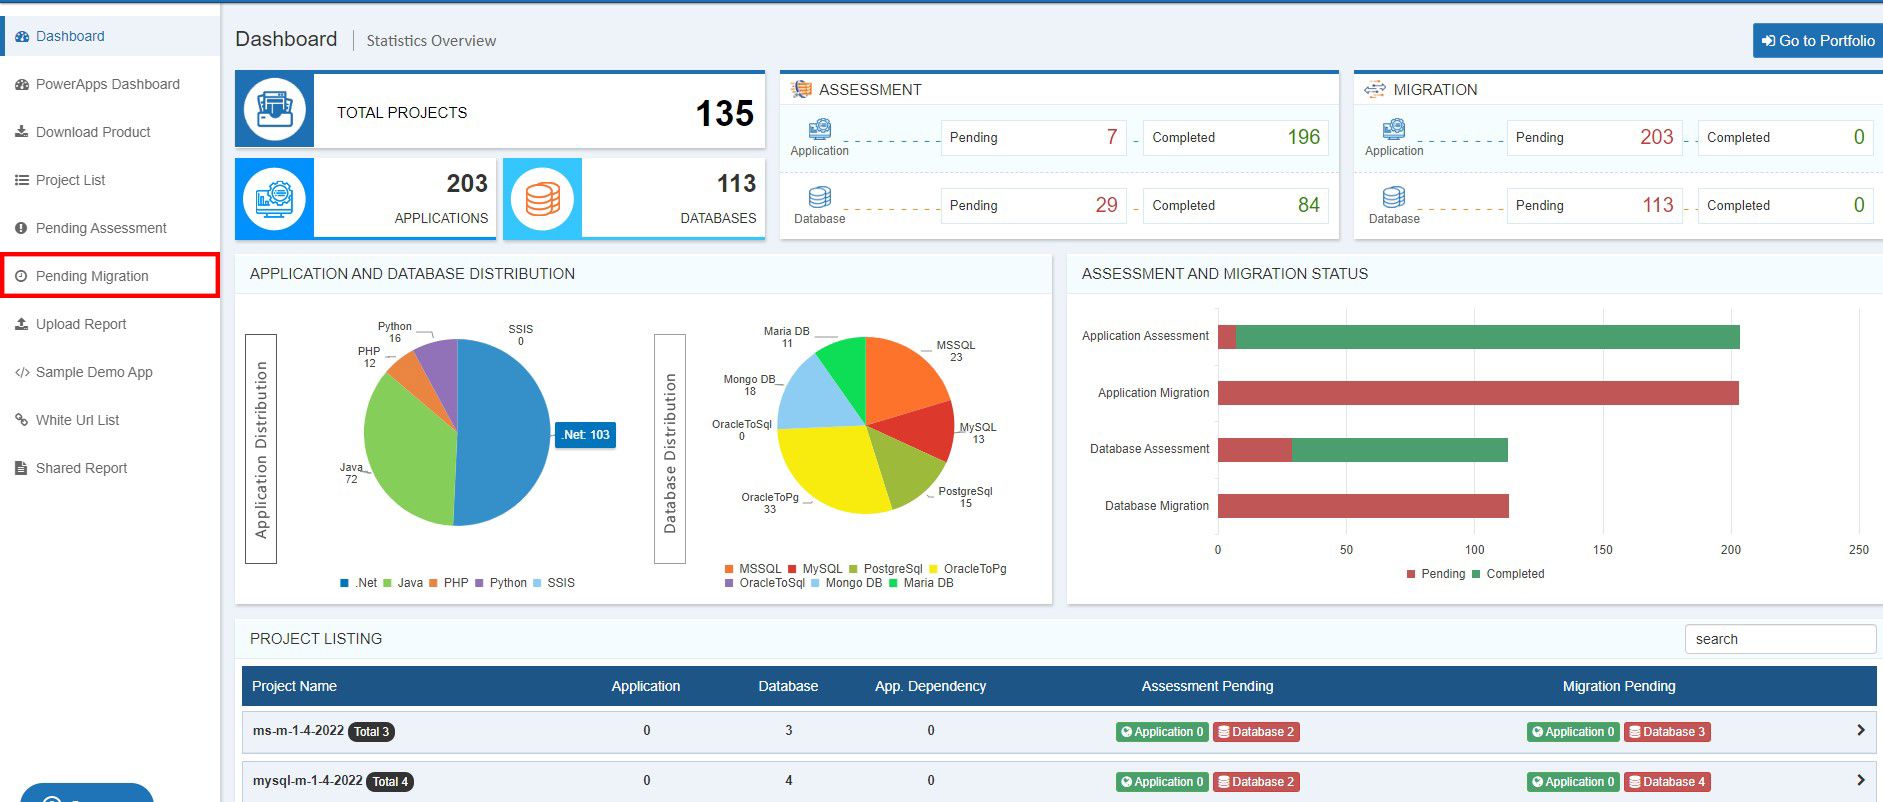Click Database 3 badge for ms-m-1-4-2022 migration
1883x802 pixels.
1667,732
